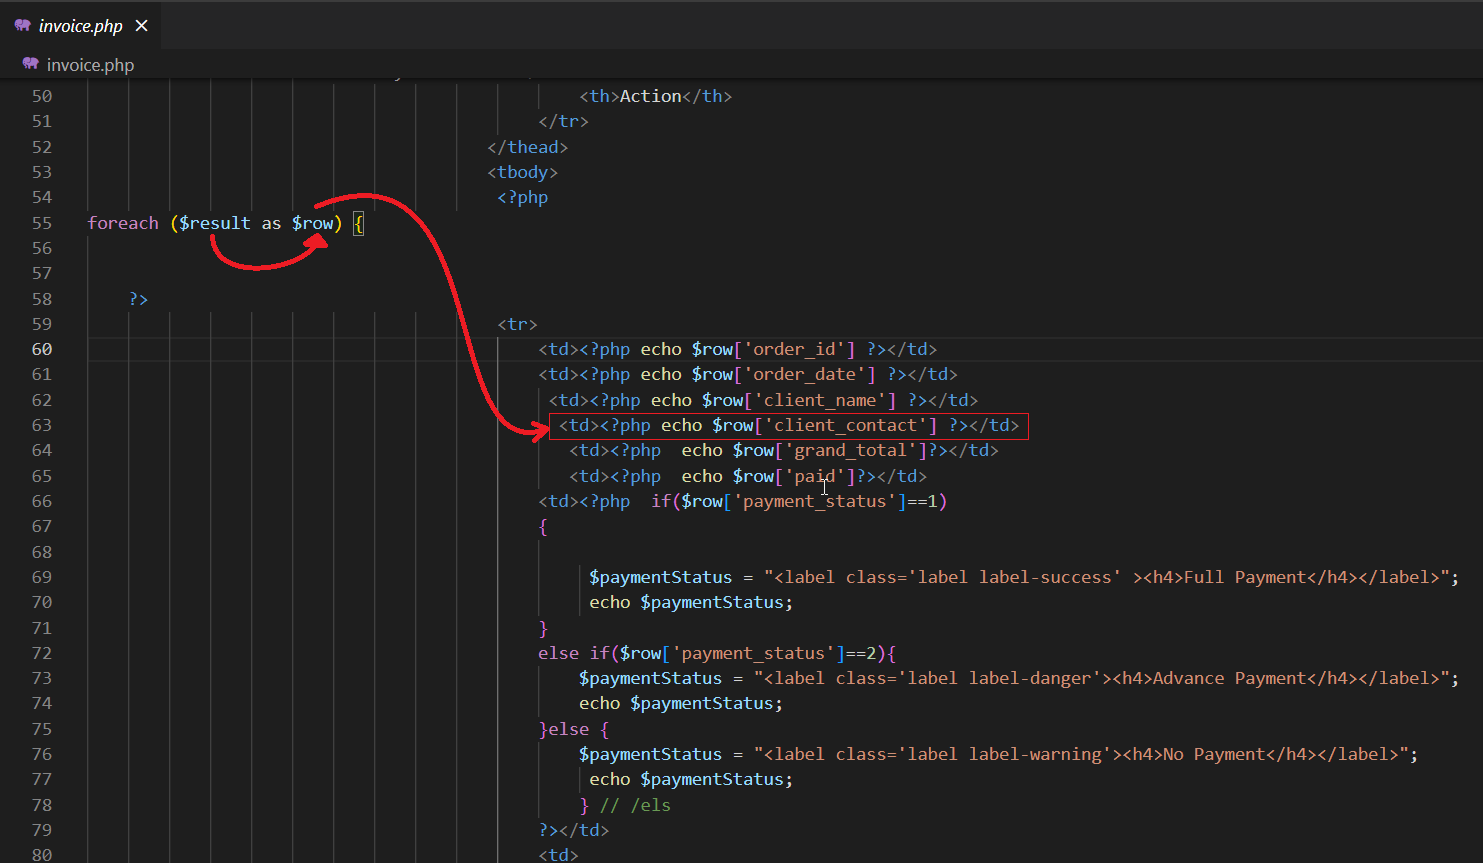Click line number 66 in the gutter
Screen dimensions: 1483x863
click(41, 501)
